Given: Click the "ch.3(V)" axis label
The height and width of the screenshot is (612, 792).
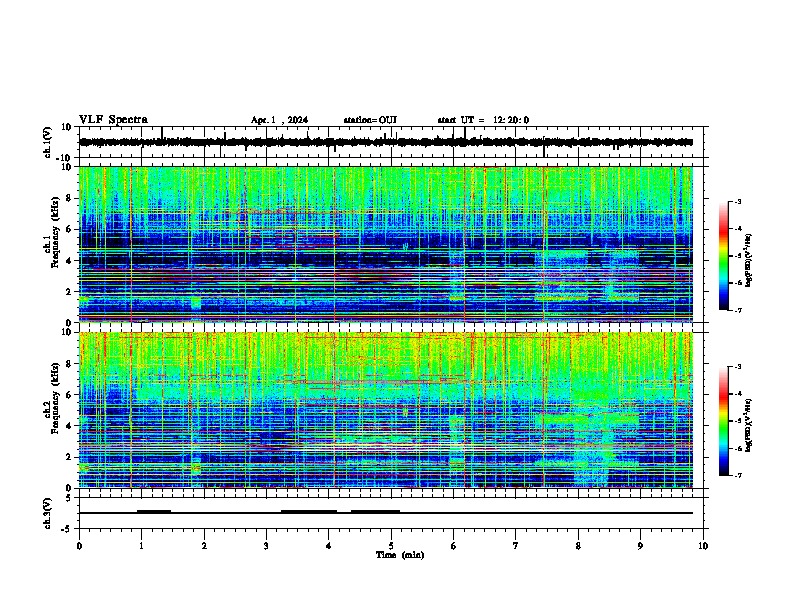Looking at the screenshot, I should [48, 513].
